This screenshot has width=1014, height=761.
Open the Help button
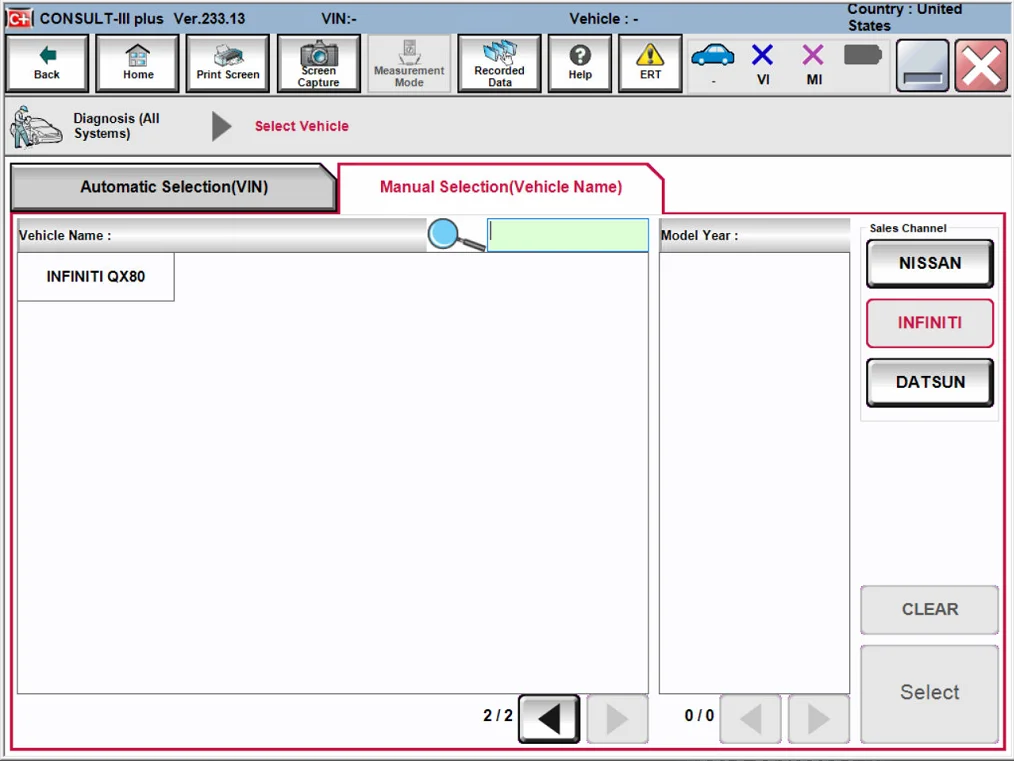[x=580, y=64]
